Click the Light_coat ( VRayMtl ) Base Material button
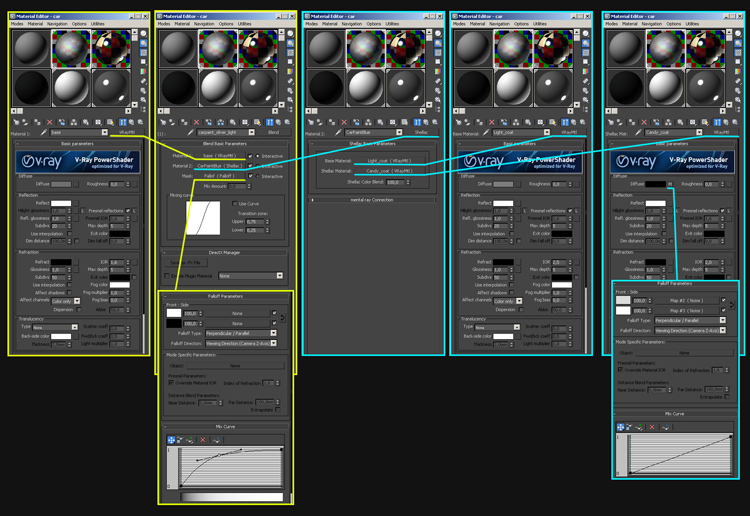Image resolution: width=750 pixels, height=516 pixels. (377, 160)
